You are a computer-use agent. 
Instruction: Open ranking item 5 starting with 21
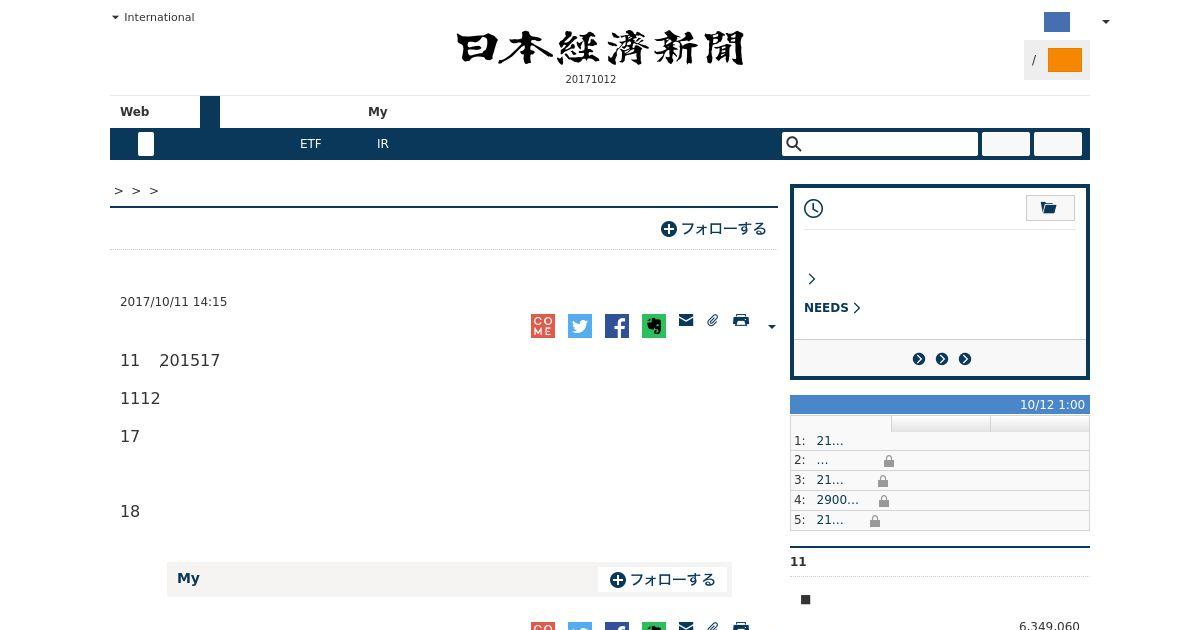830,520
